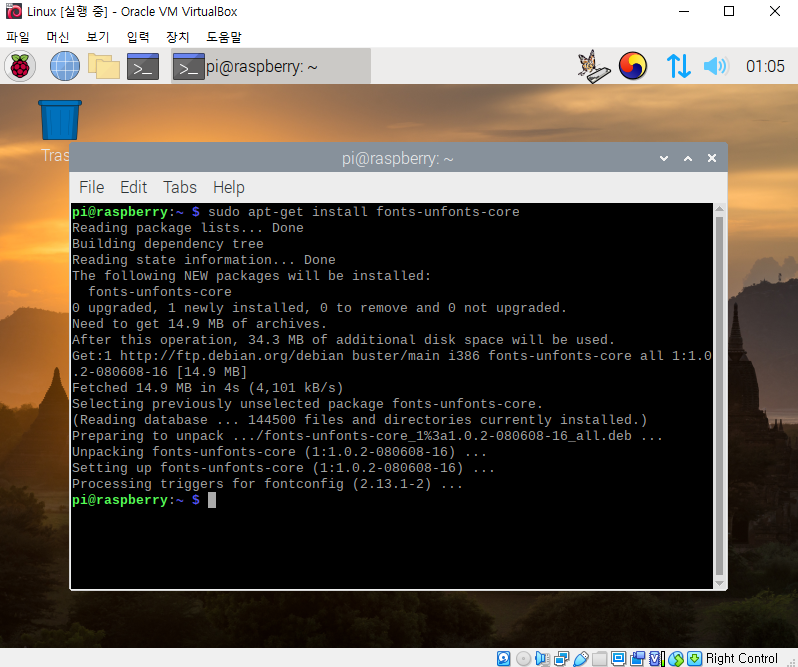Click the Korean taegeuk input-method tray icon
This screenshot has height=667, width=798.
pos(633,66)
